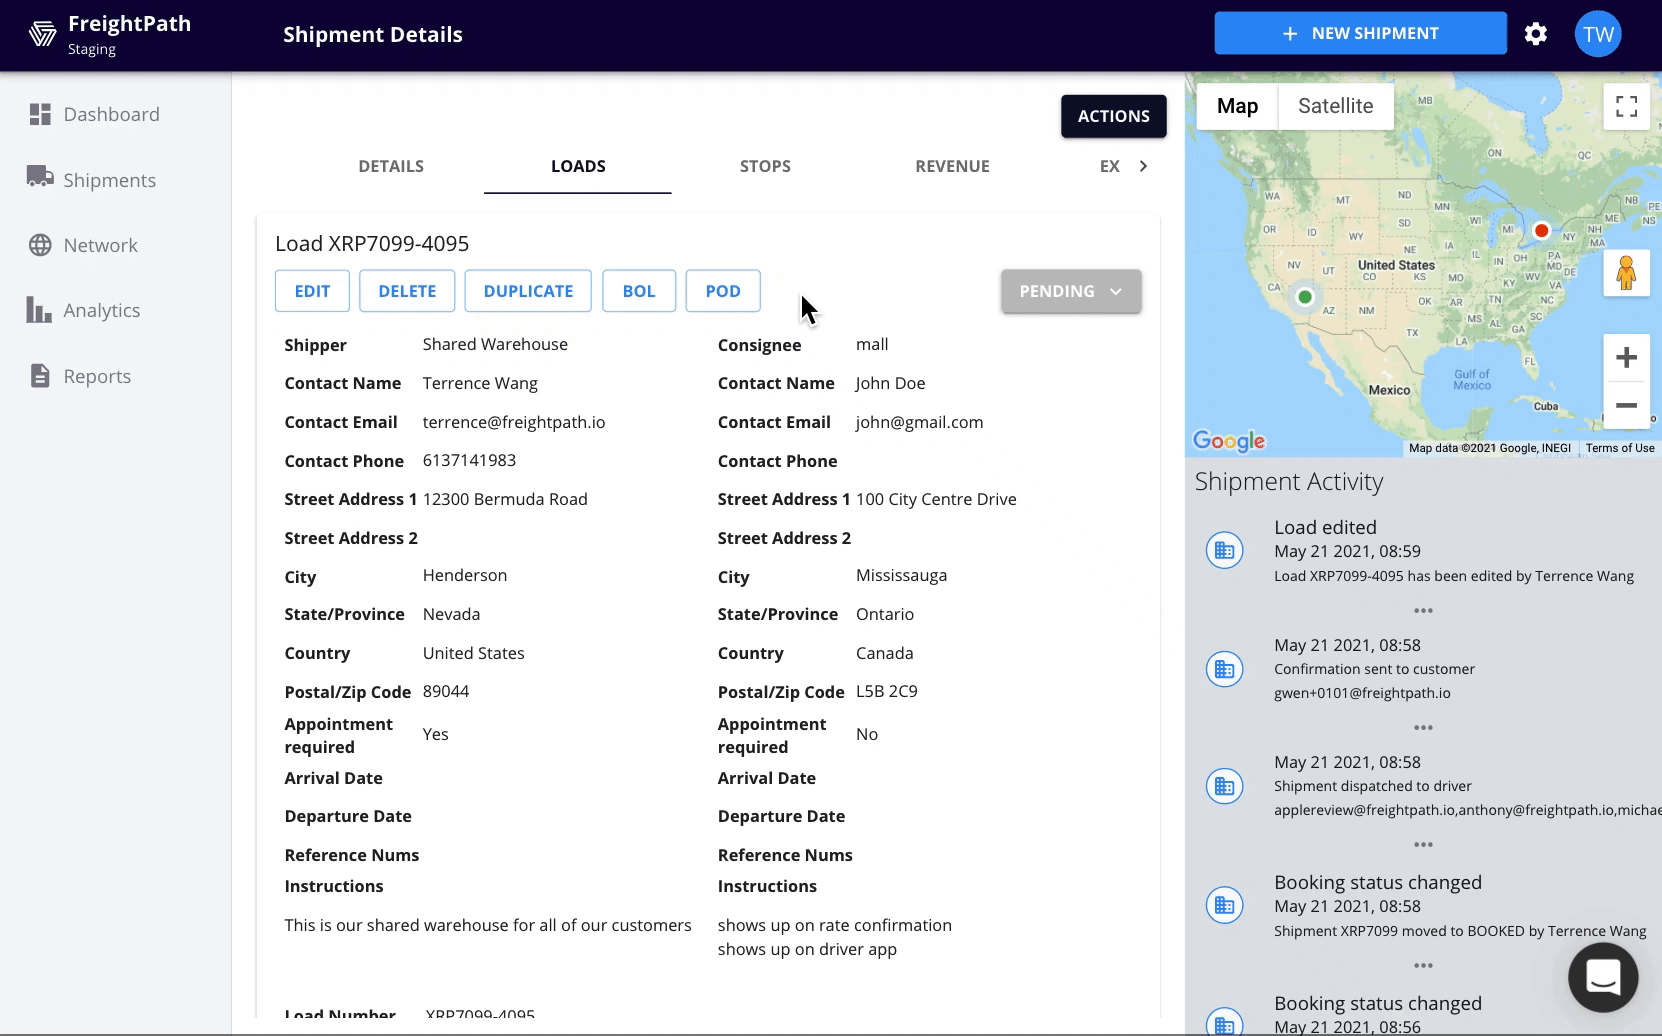Open settings gear icon
The width and height of the screenshot is (1662, 1036).
[1536, 34]
